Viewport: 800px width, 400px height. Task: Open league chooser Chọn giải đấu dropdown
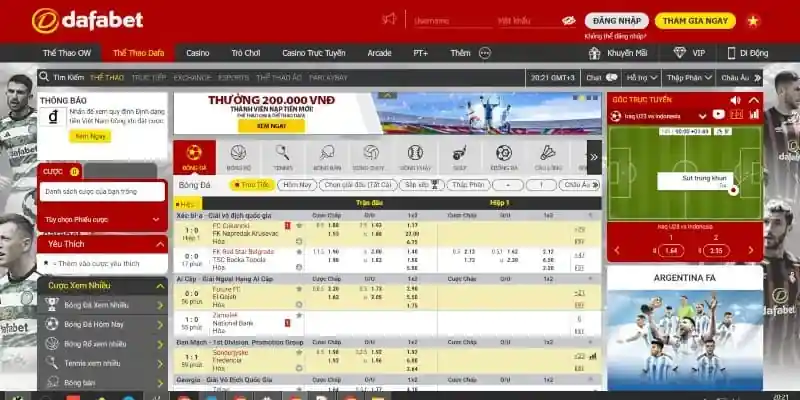(358, 185)
